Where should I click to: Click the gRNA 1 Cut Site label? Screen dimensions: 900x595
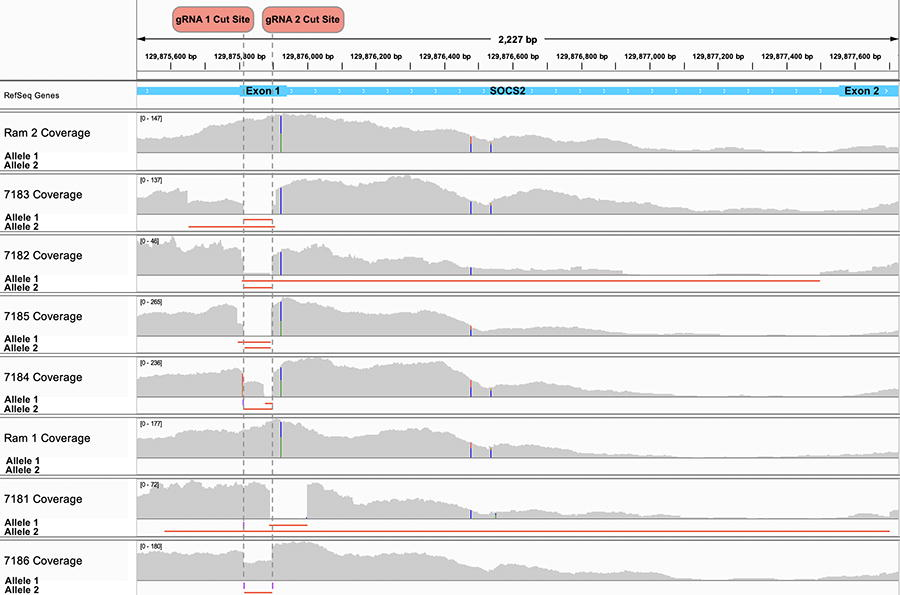pos(213,20)
